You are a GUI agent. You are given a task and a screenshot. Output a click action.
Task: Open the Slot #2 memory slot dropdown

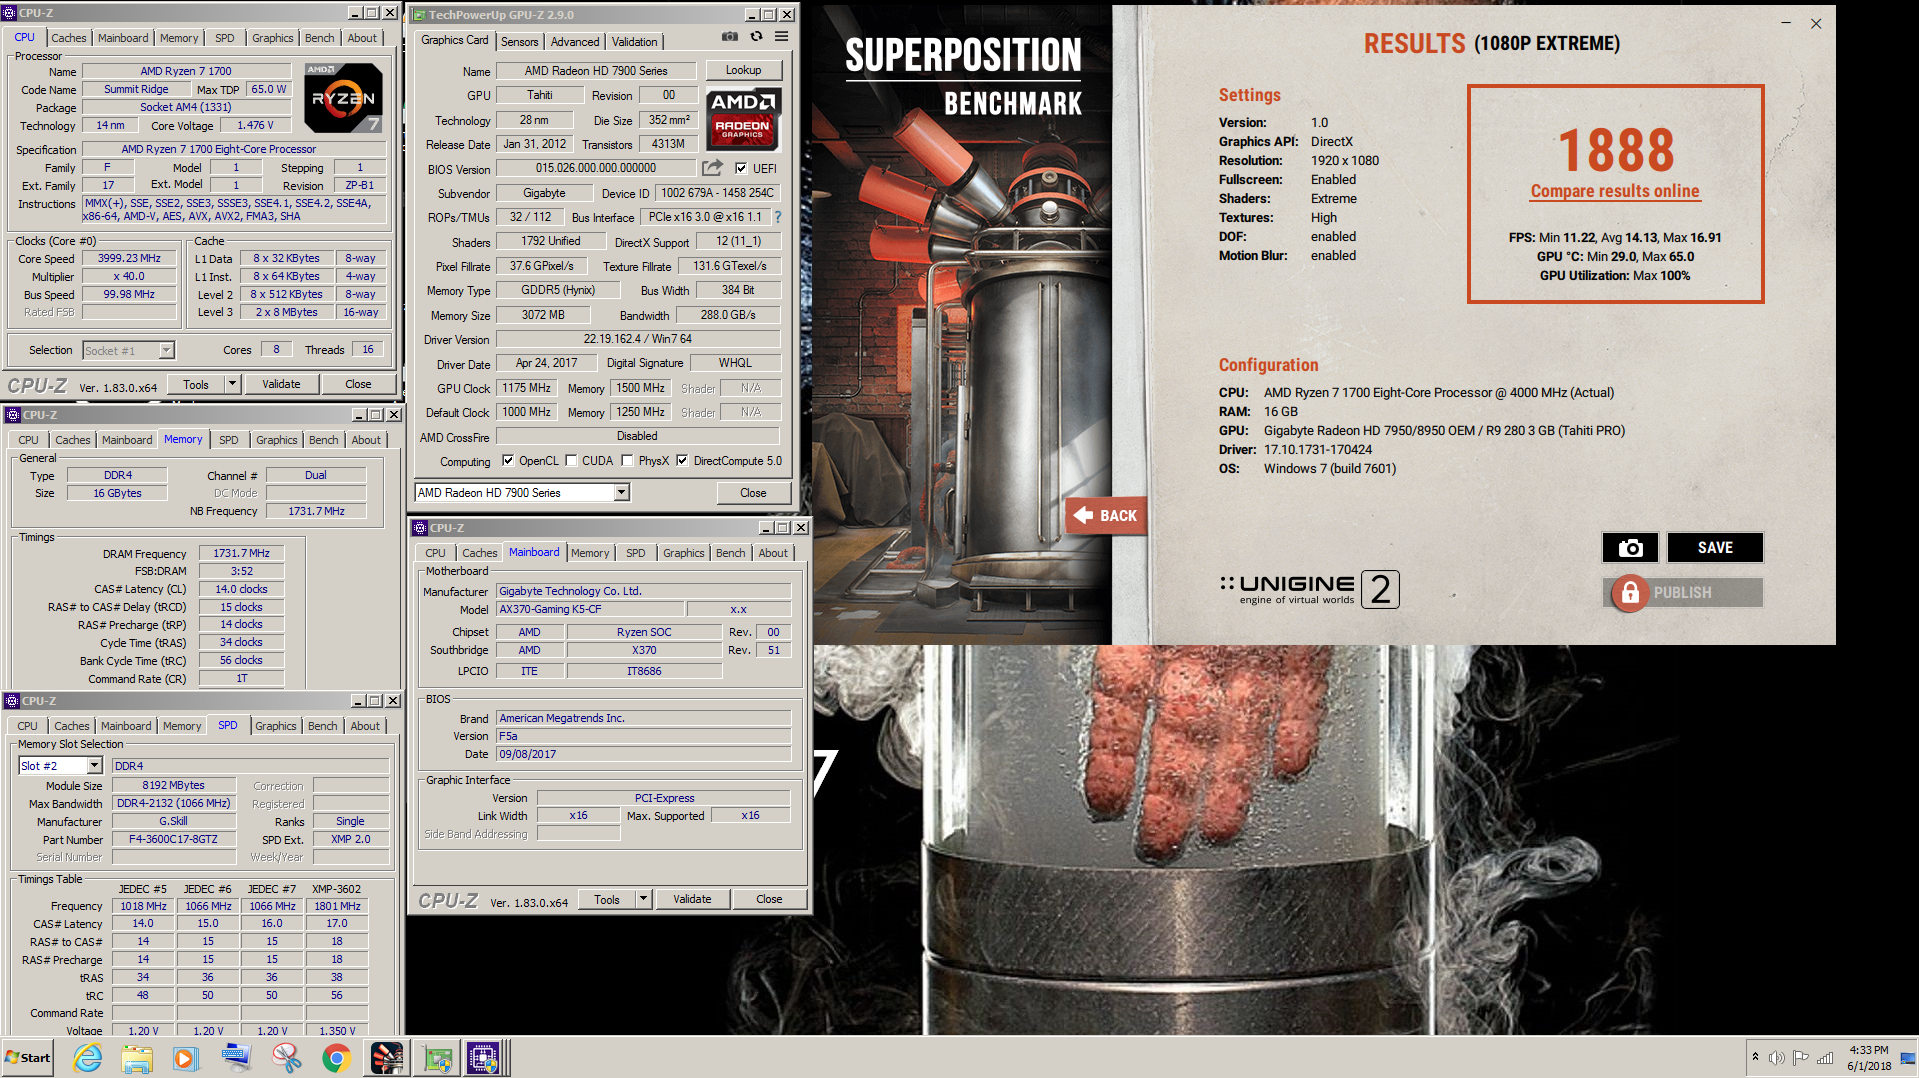[95, 766]
